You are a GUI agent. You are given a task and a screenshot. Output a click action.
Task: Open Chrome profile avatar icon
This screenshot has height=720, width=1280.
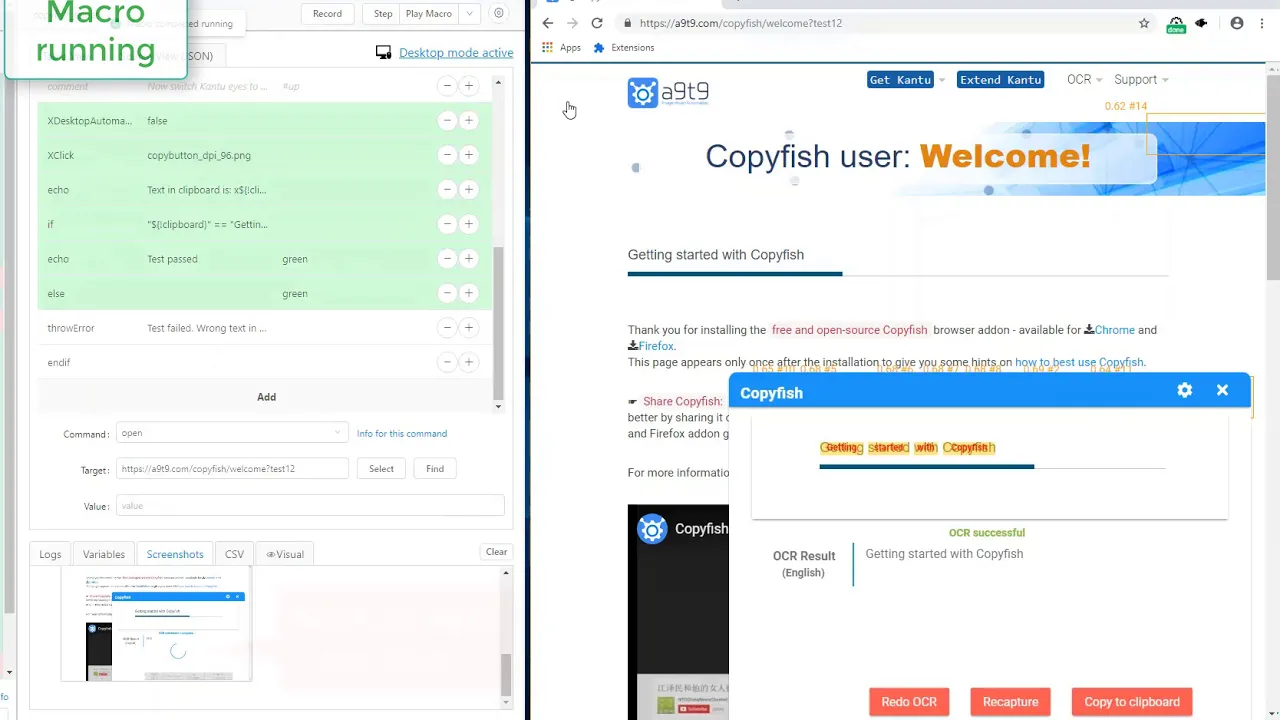pos(1237,23)
